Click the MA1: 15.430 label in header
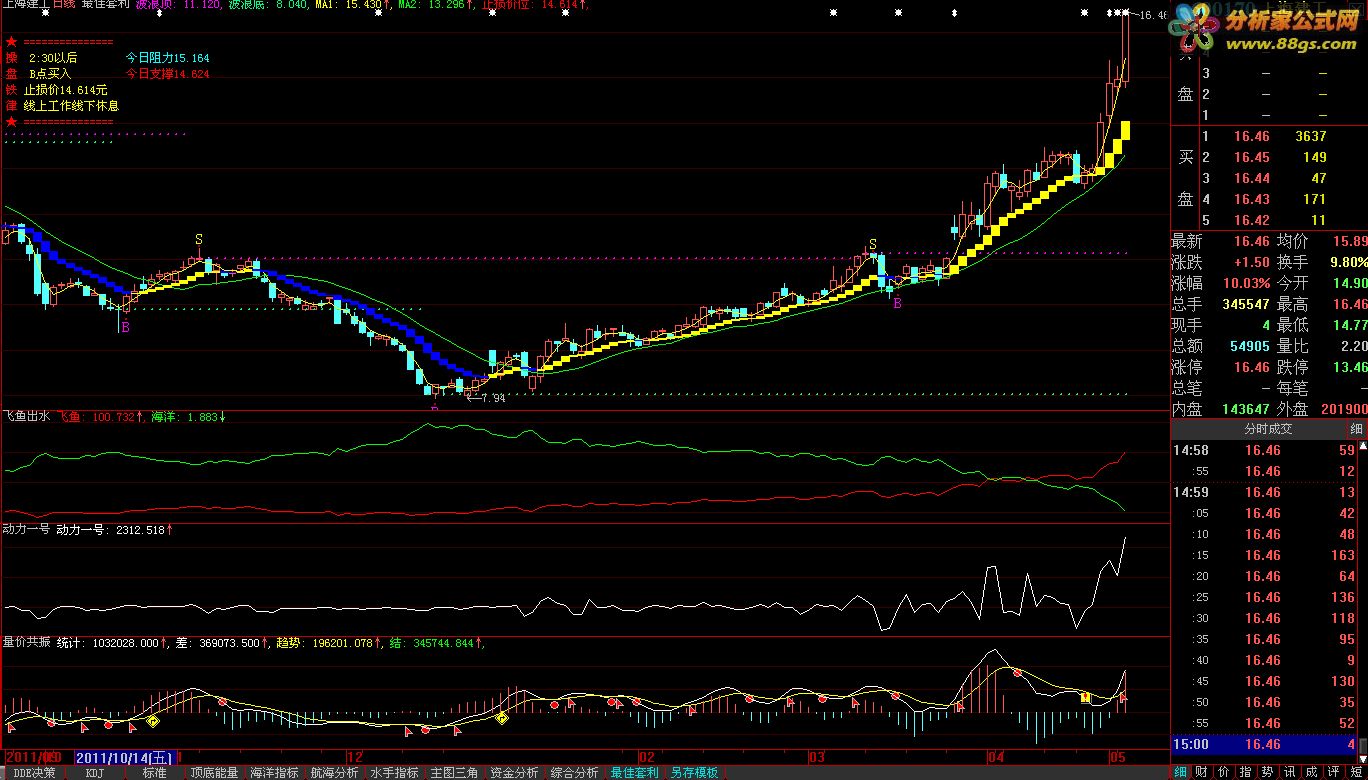The image size is (1368, 780). point(353,6)
